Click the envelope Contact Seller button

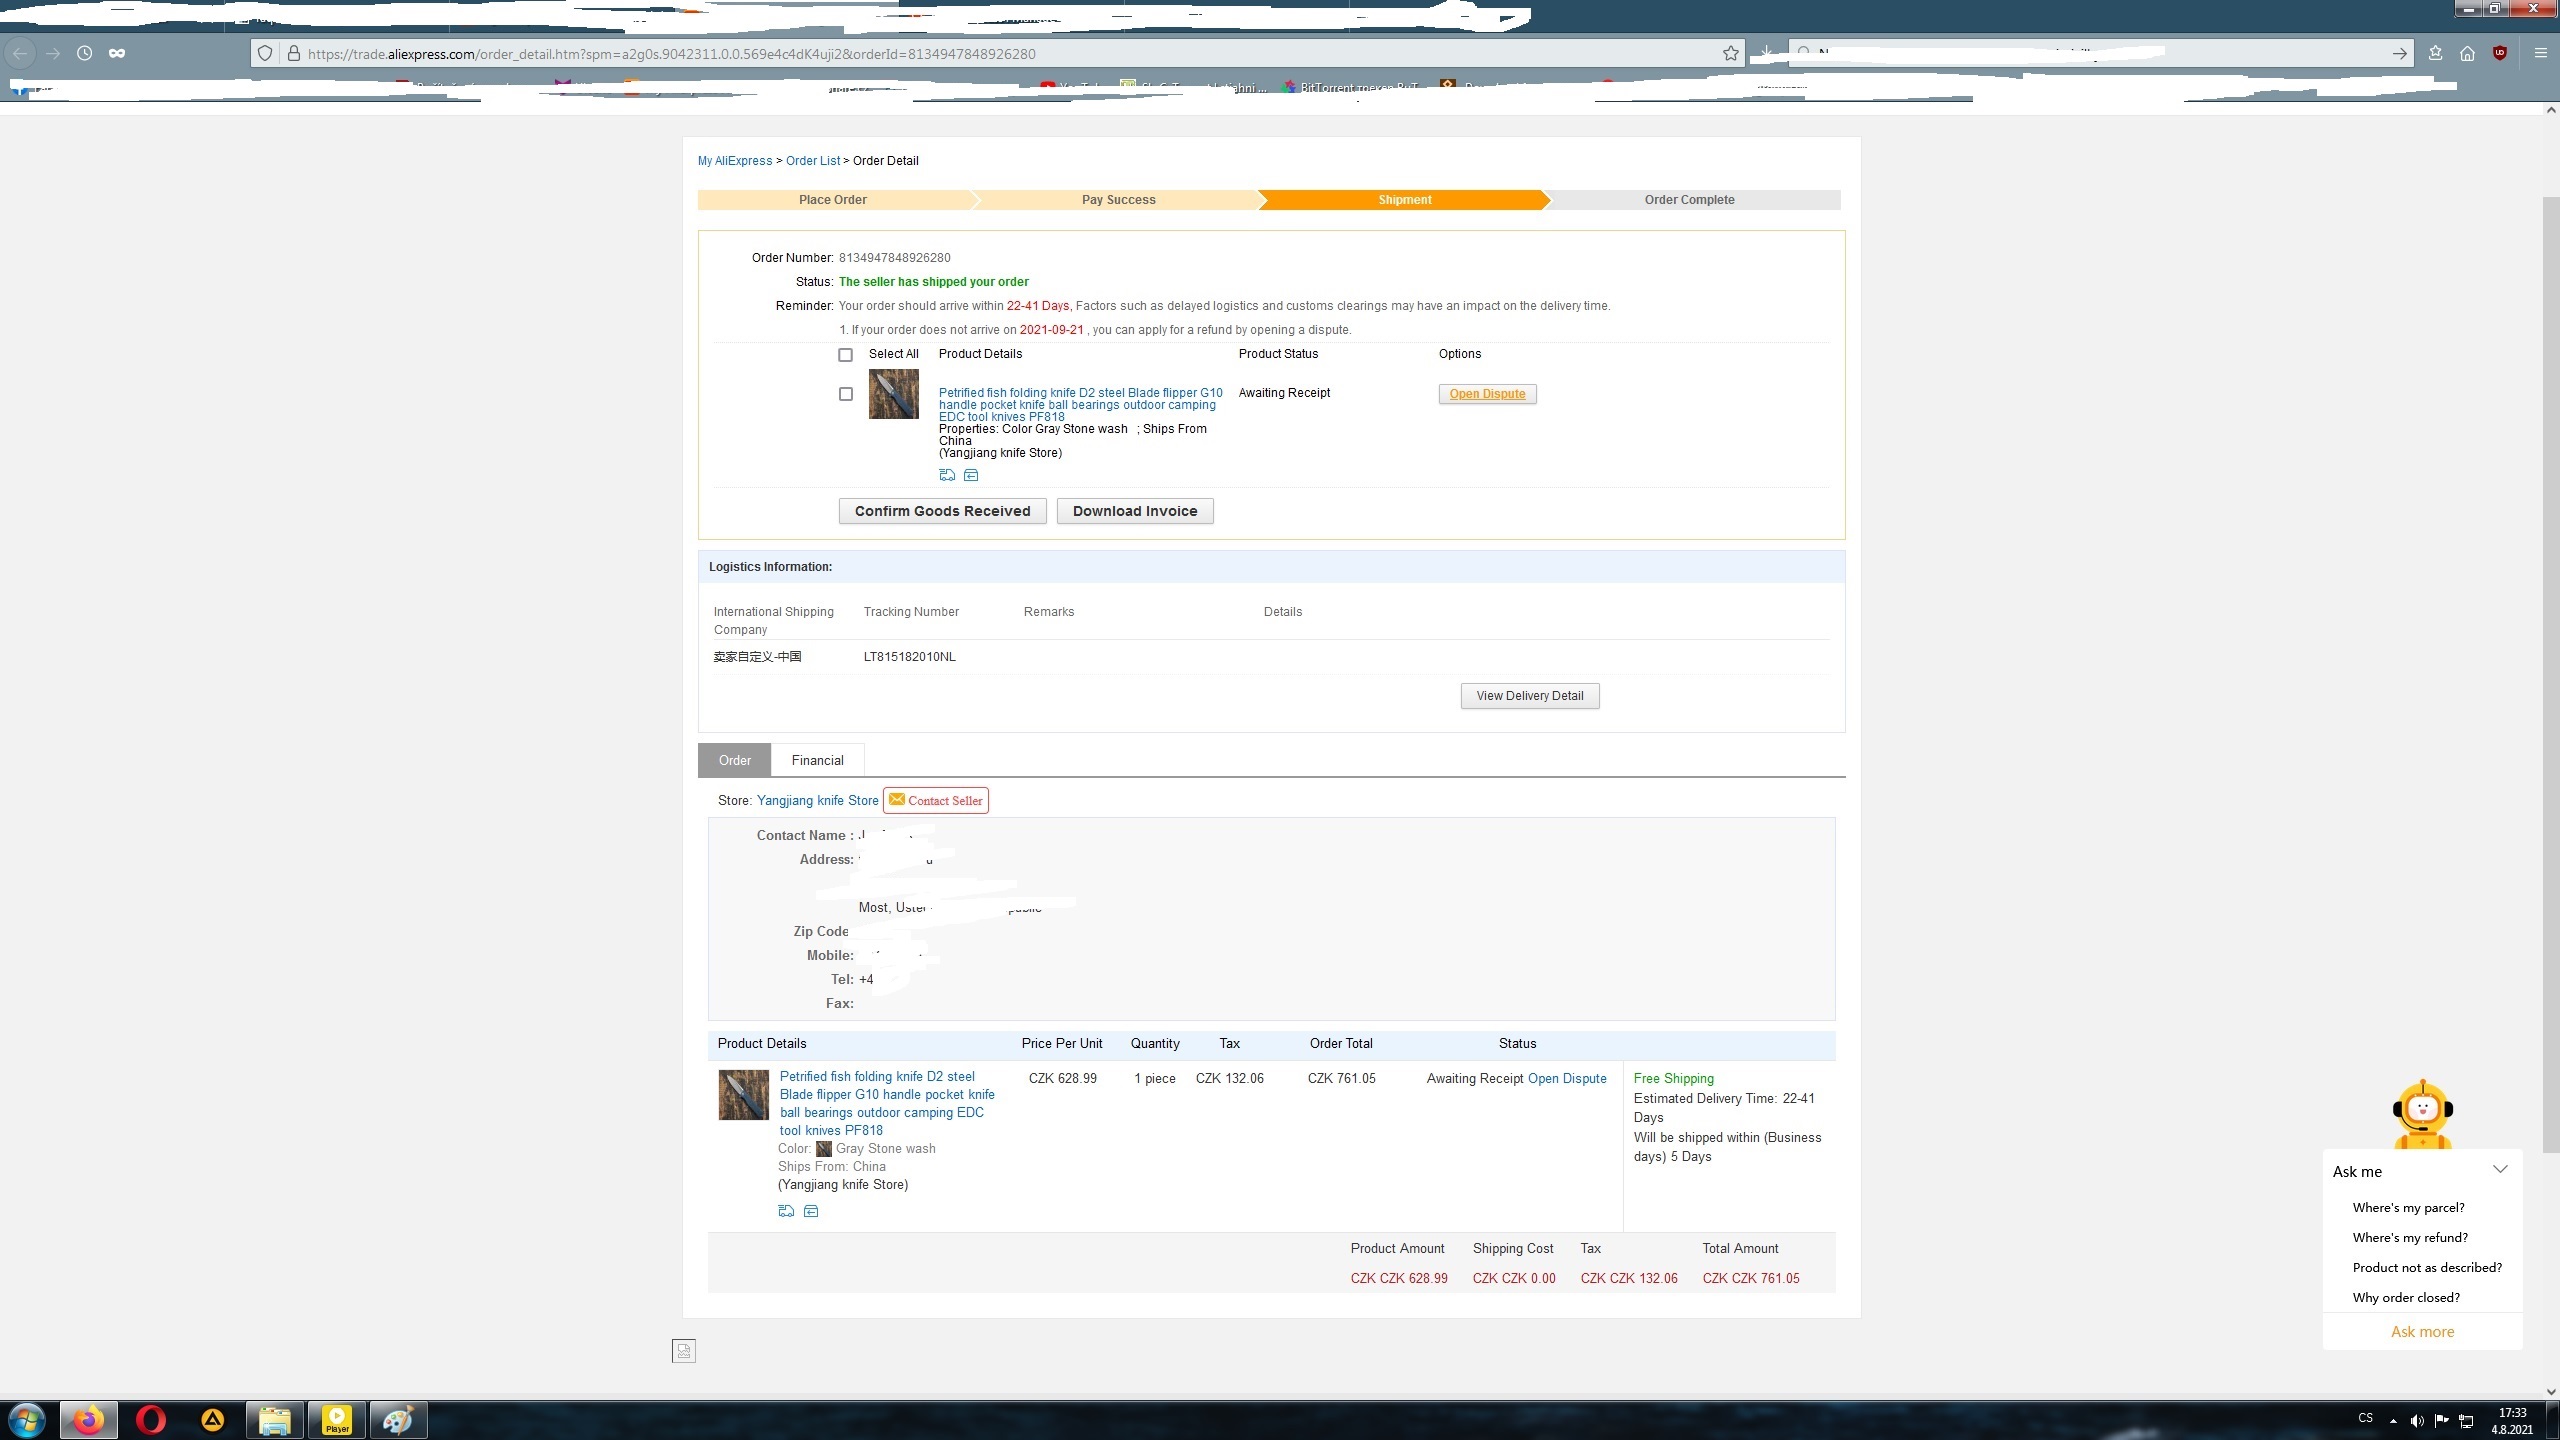pyautogui.click(x=936, y=801)
